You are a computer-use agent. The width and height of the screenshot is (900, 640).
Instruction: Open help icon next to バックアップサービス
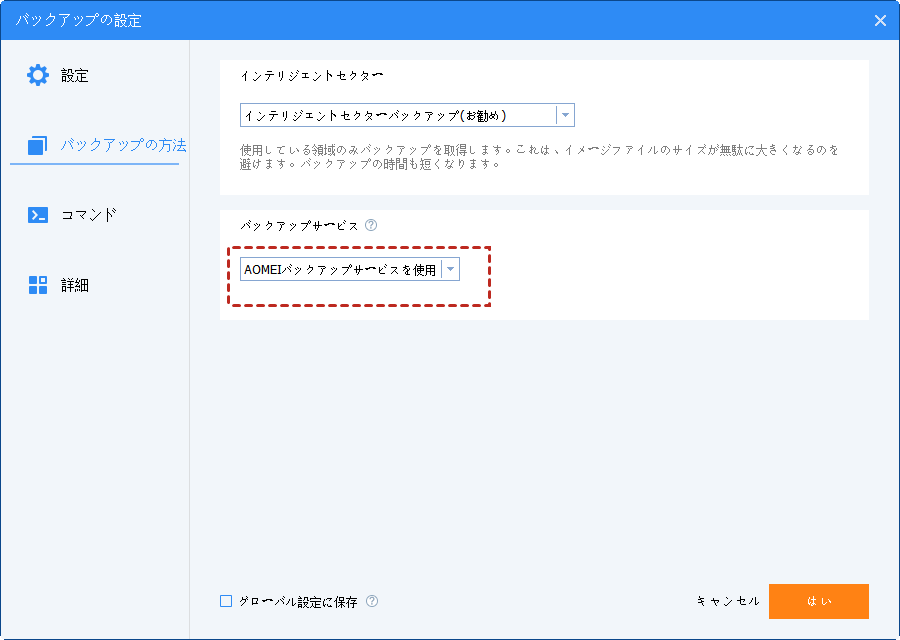[371, 226]
